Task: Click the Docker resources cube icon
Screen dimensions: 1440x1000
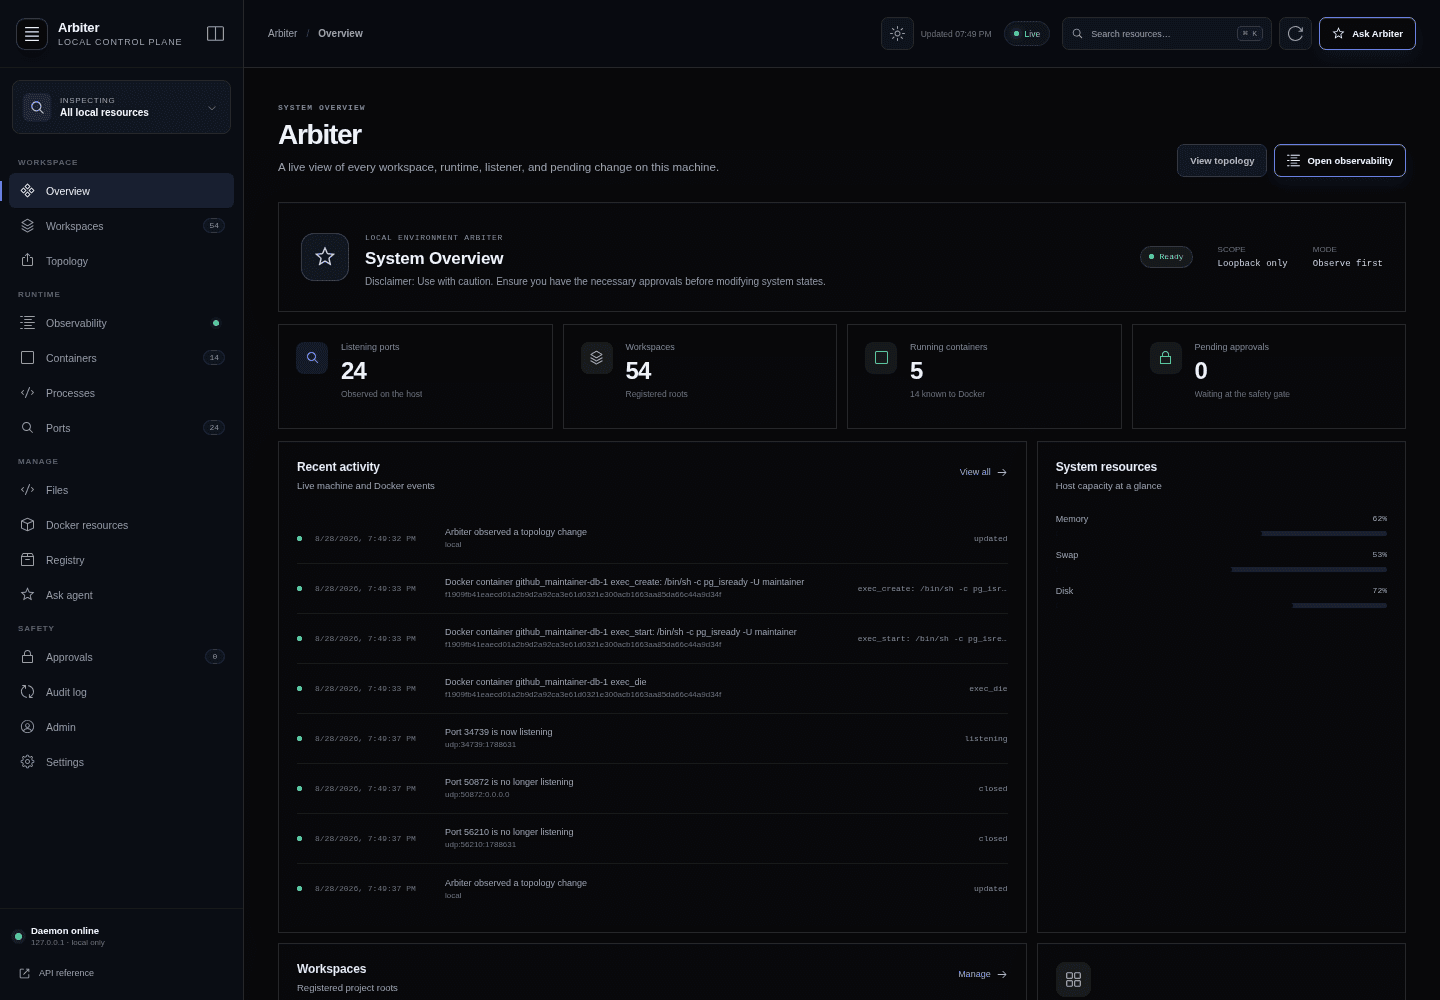Action: [x=27, y=525]
